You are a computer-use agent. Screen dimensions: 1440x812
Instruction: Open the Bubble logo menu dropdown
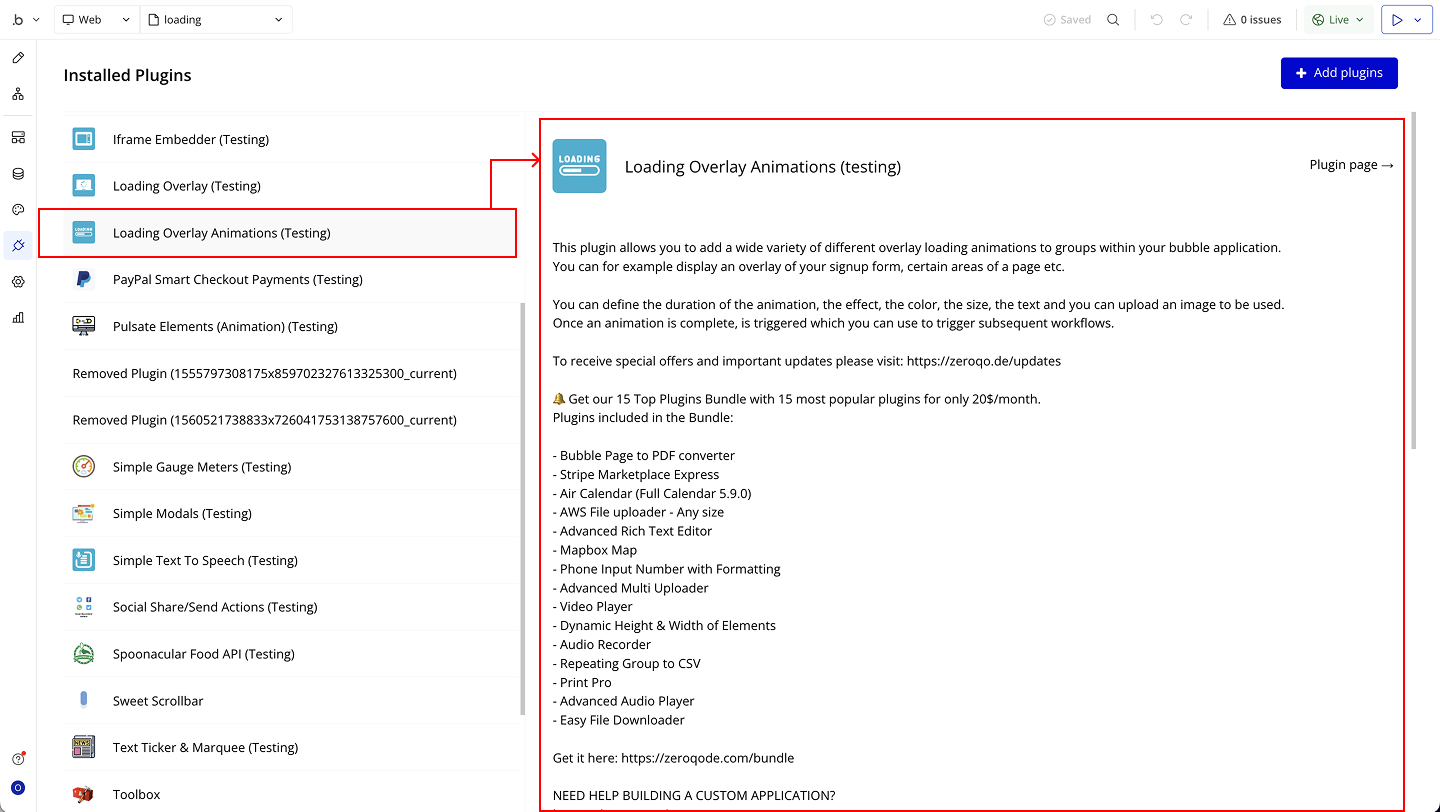26,20
